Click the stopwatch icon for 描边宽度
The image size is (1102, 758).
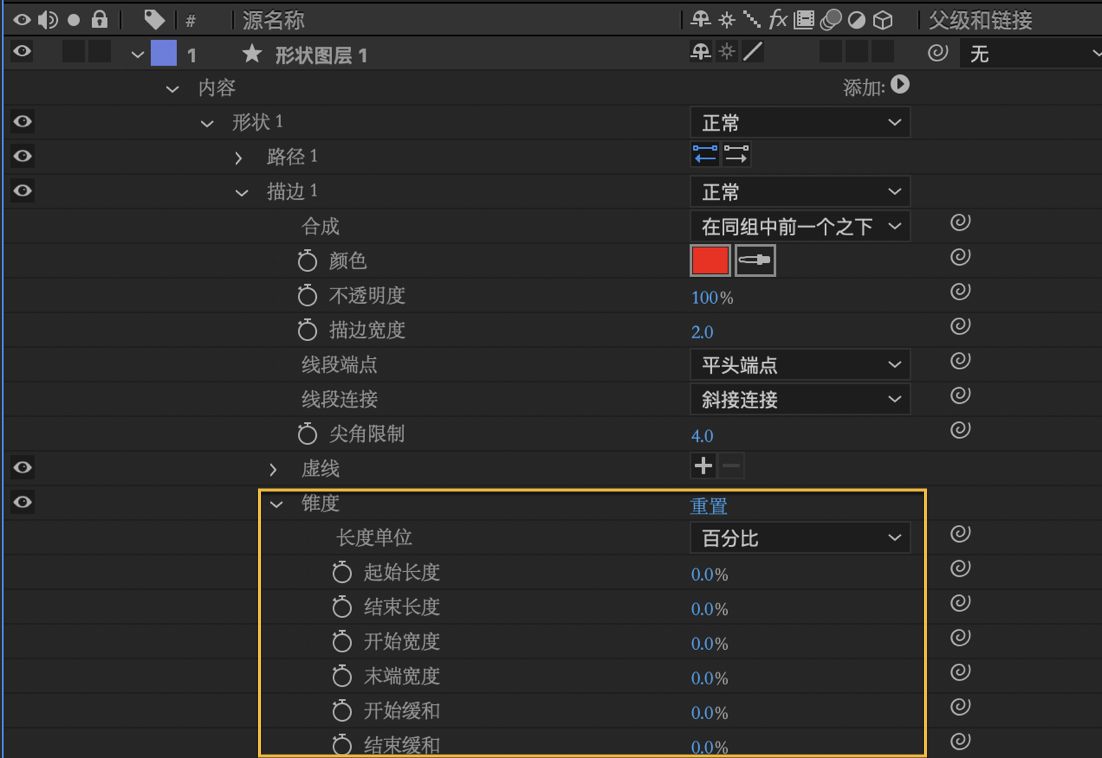(308, 330)
